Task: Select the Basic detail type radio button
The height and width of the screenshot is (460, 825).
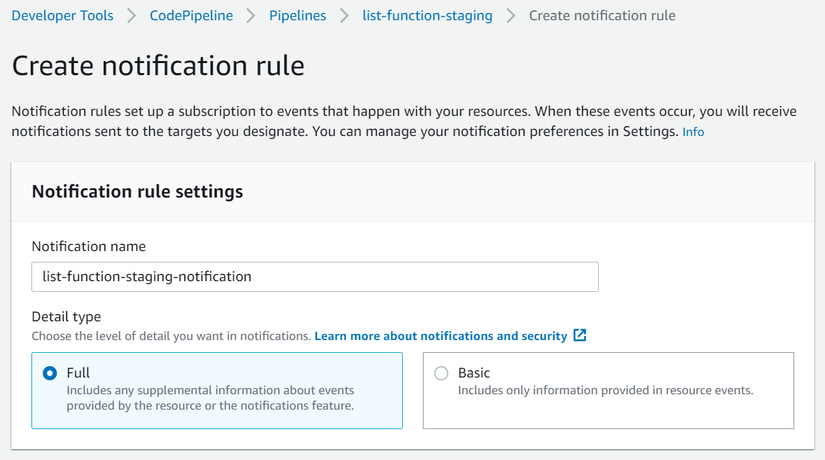Action: tap(441, 373)
